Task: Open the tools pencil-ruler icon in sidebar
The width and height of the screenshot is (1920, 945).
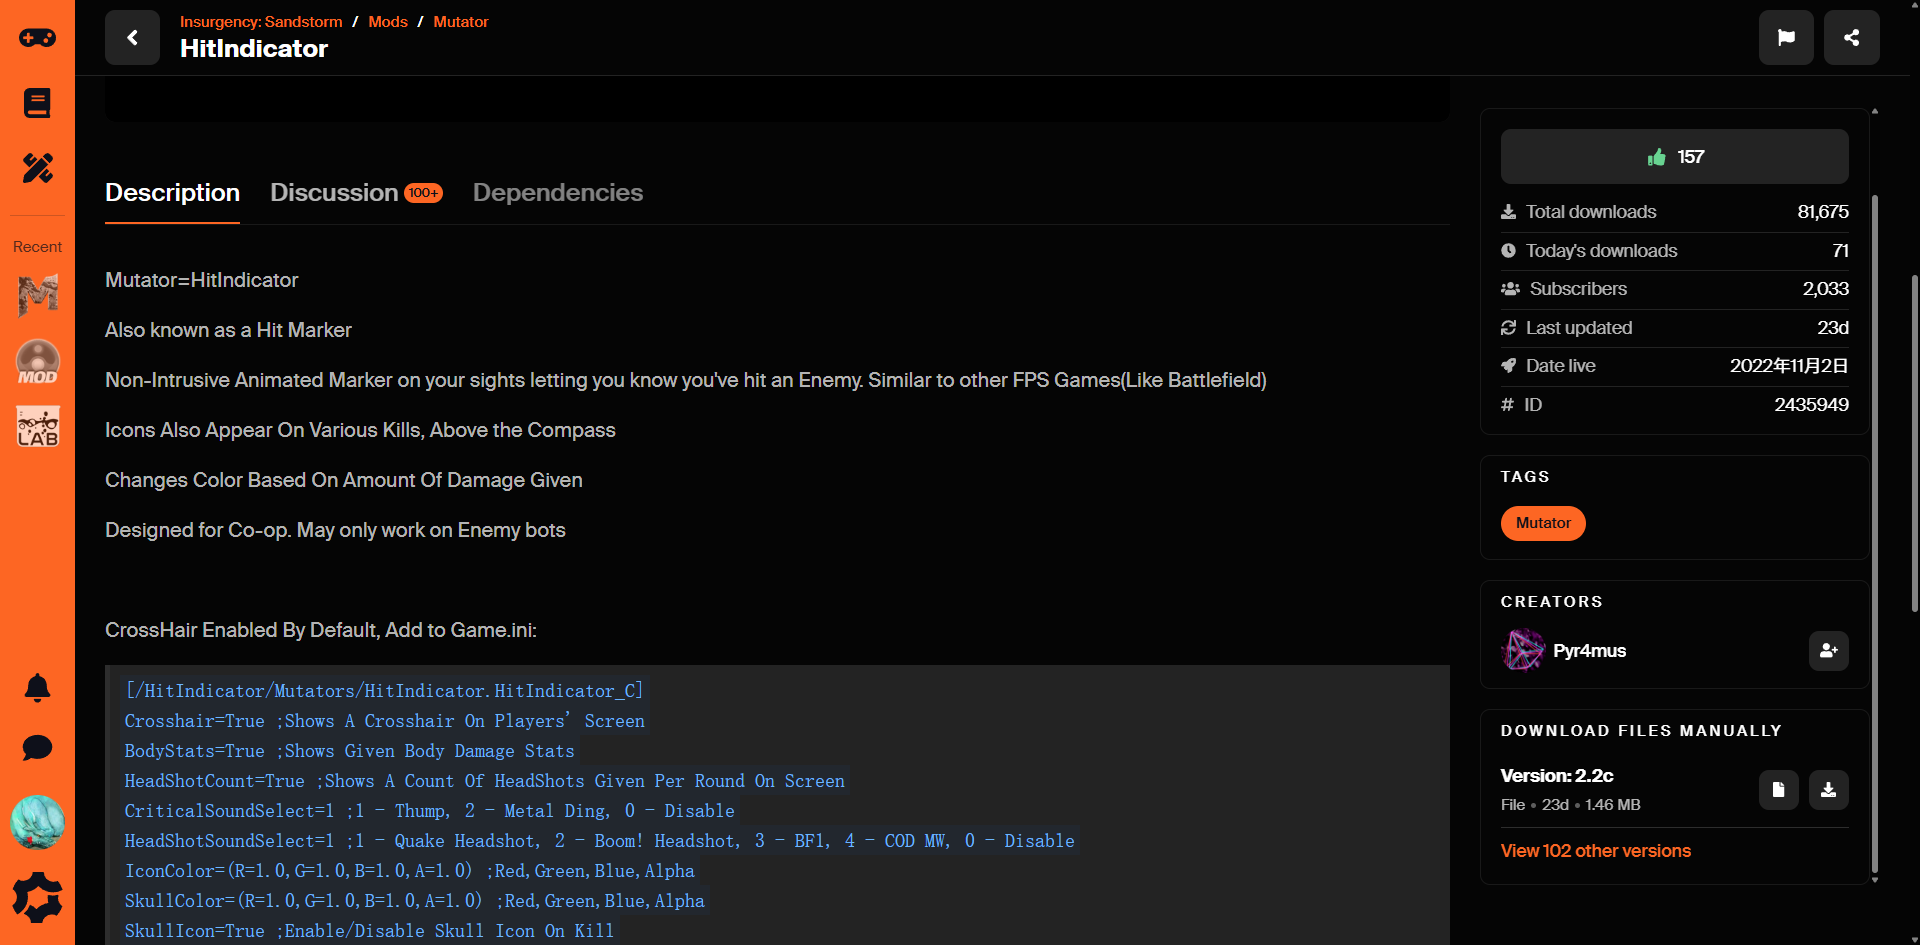Action: pos(37,168)
